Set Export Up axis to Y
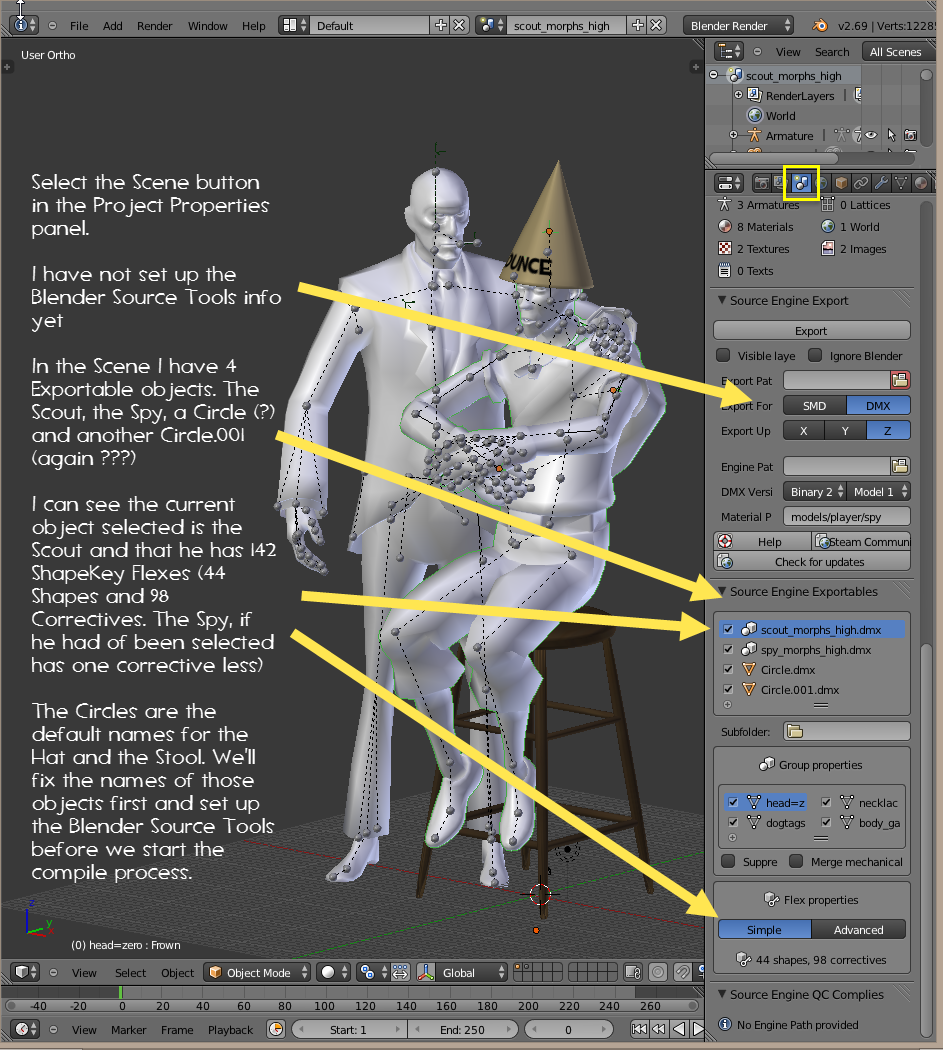This screenshot has height=1050, width=943. (845, 431)
